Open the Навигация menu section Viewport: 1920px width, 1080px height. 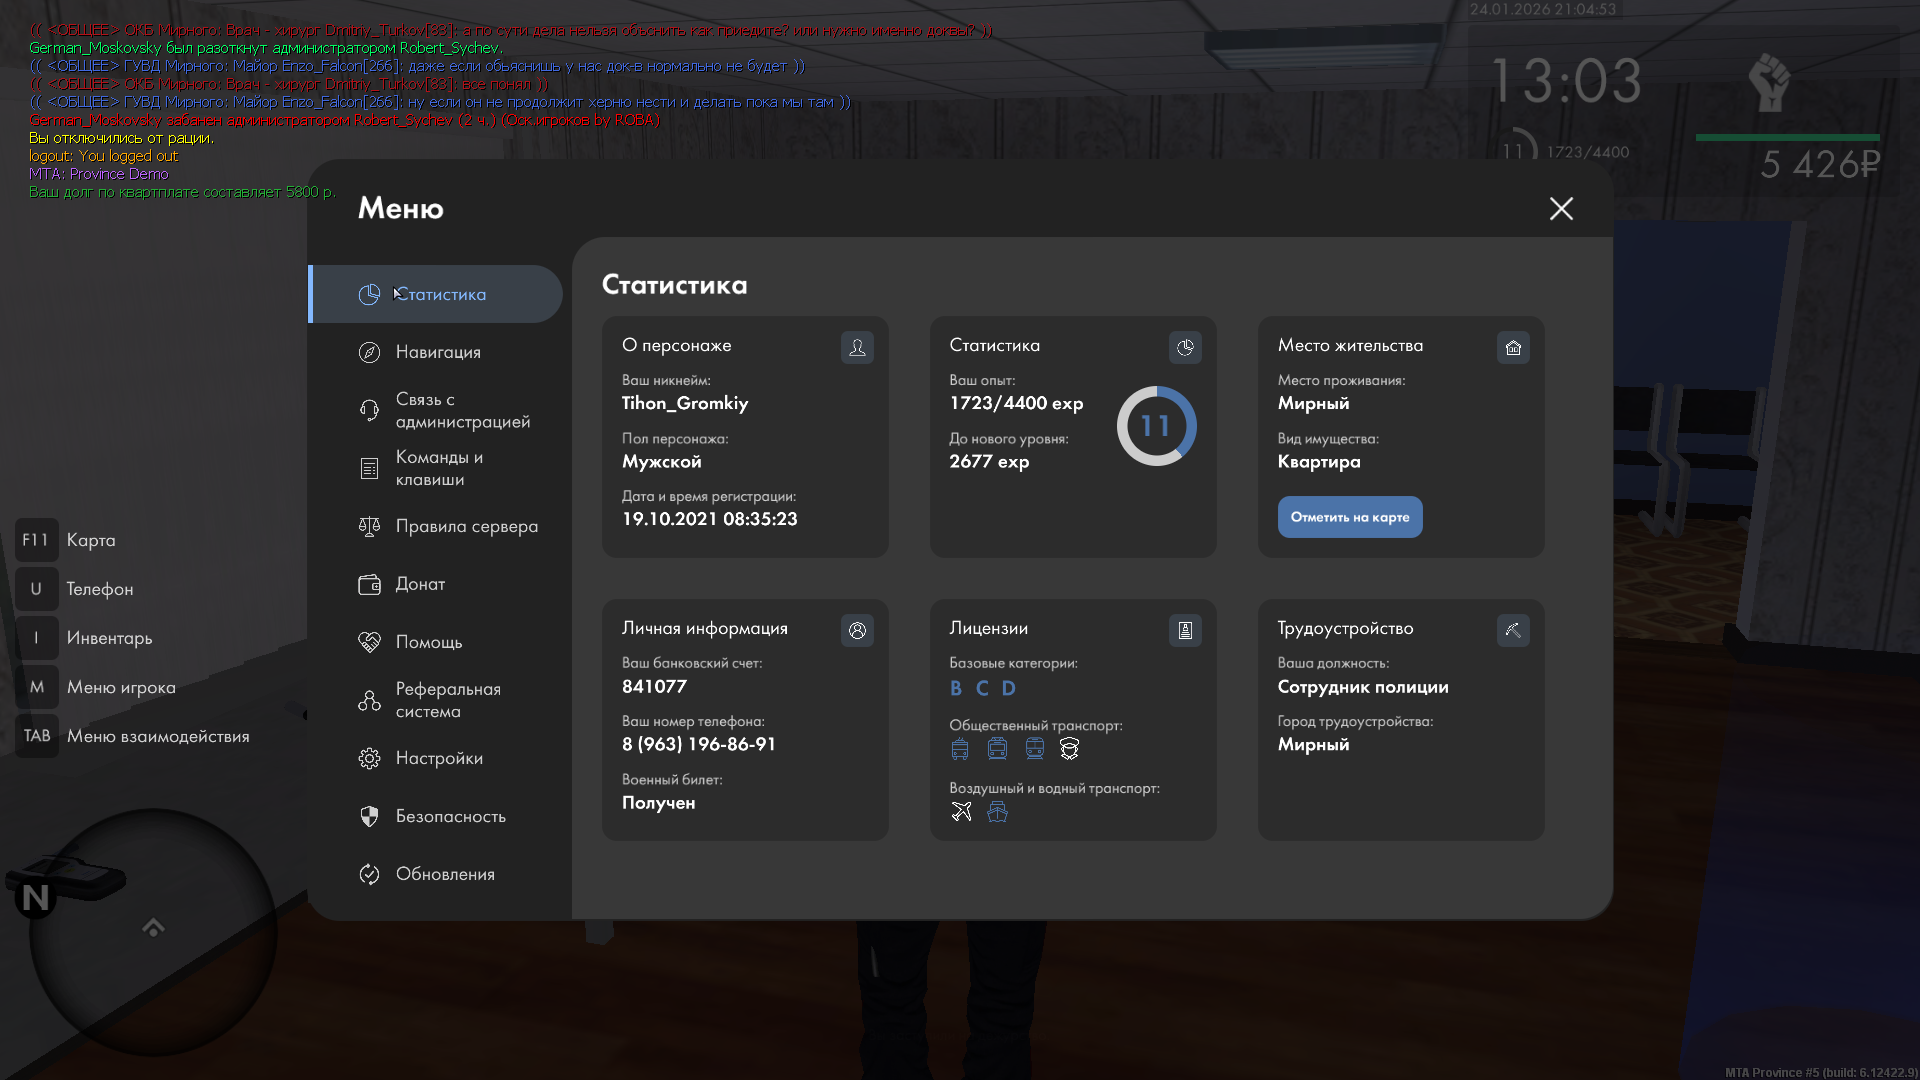click(x=438, y=352)
